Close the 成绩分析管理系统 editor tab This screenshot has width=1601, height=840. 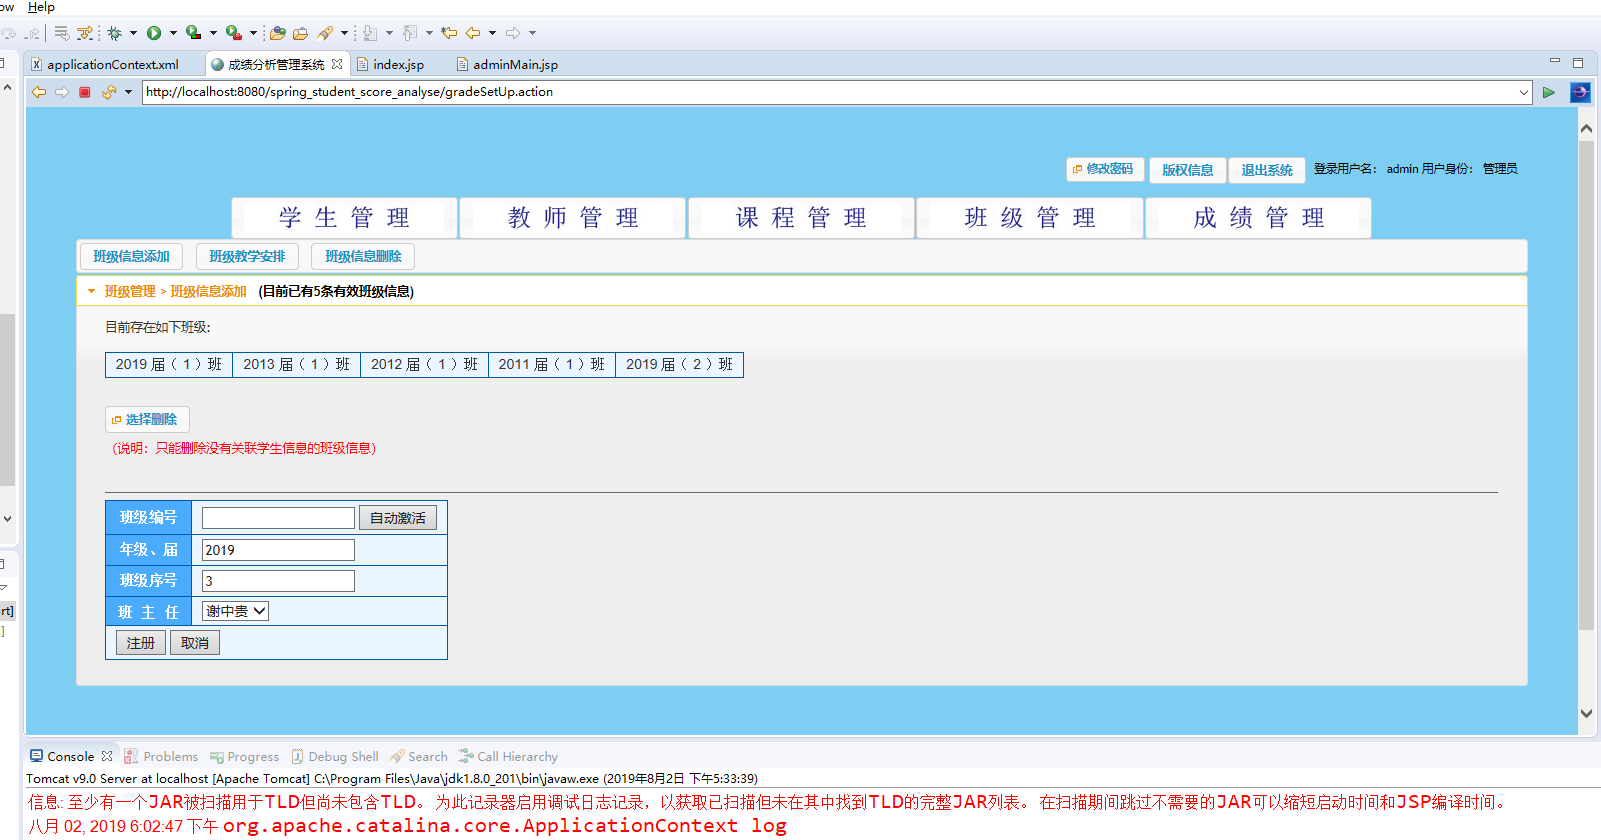click(x=337, y=64)
